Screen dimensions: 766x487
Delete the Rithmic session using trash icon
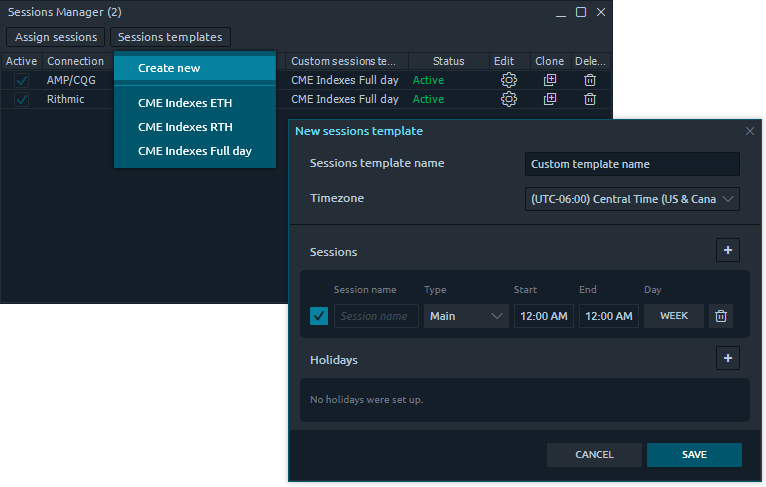(x=590, y=99)
